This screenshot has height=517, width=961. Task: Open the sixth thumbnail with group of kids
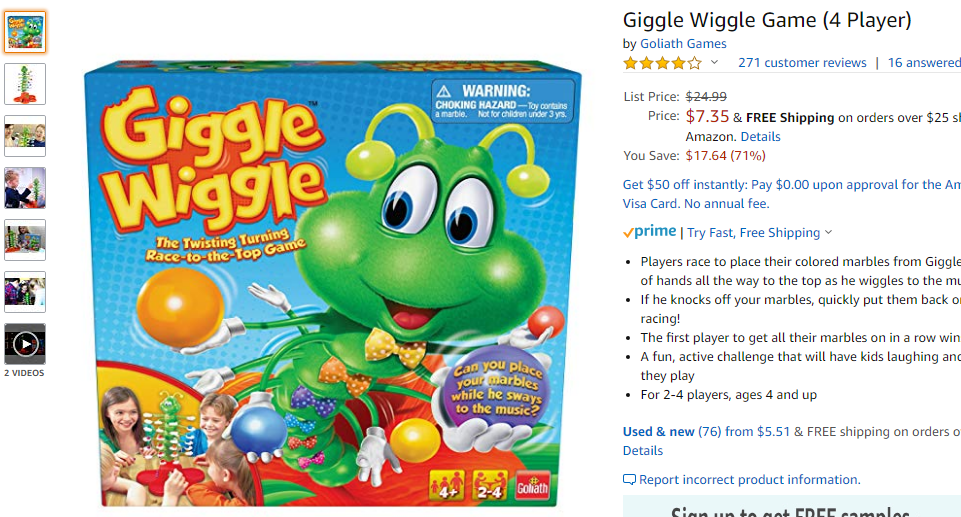click(x=25, y=292)
